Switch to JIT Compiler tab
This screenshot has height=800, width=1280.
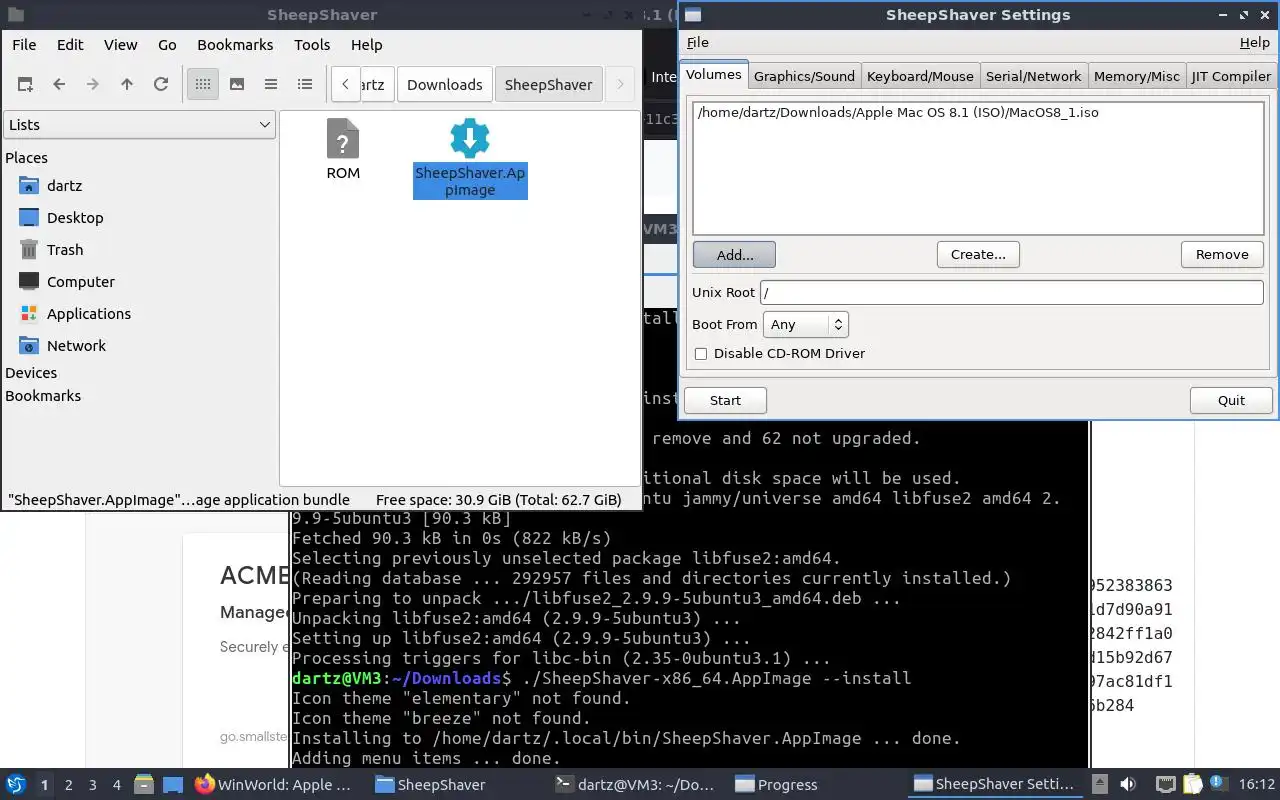pos(1231,76)
